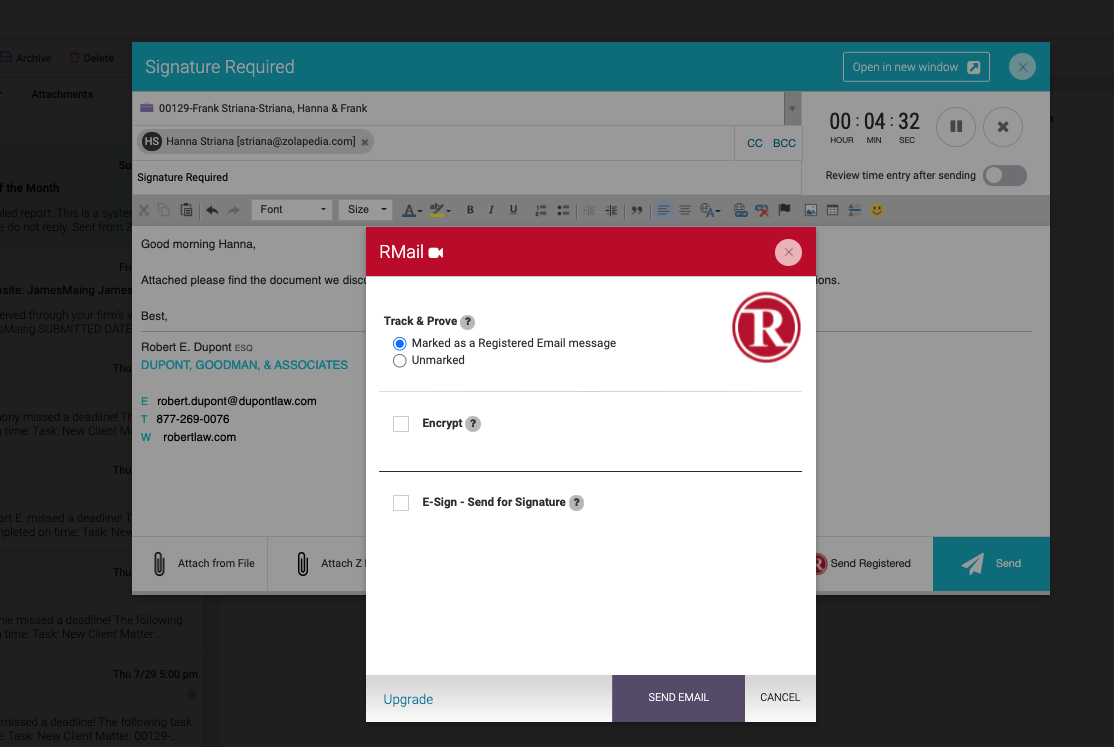The image size is (1114, 747).
Task: Open help for E-Sign option
Action: pyautogui.click(x=576, y=503)
